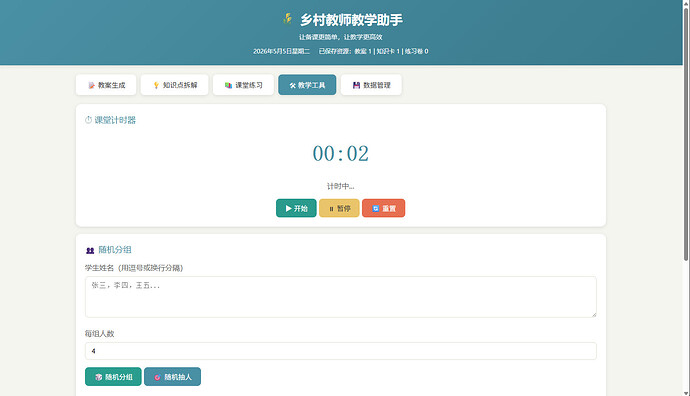Click the page vertical scrollbar

click(x=686, y=134)
